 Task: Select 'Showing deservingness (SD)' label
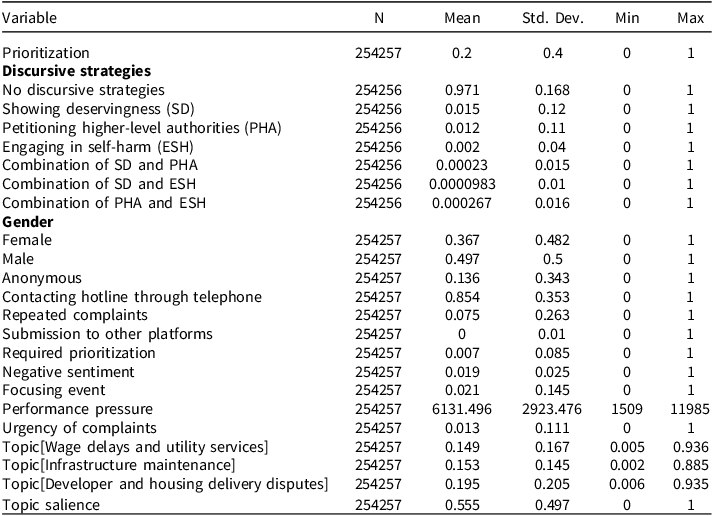tap(98, 109)
